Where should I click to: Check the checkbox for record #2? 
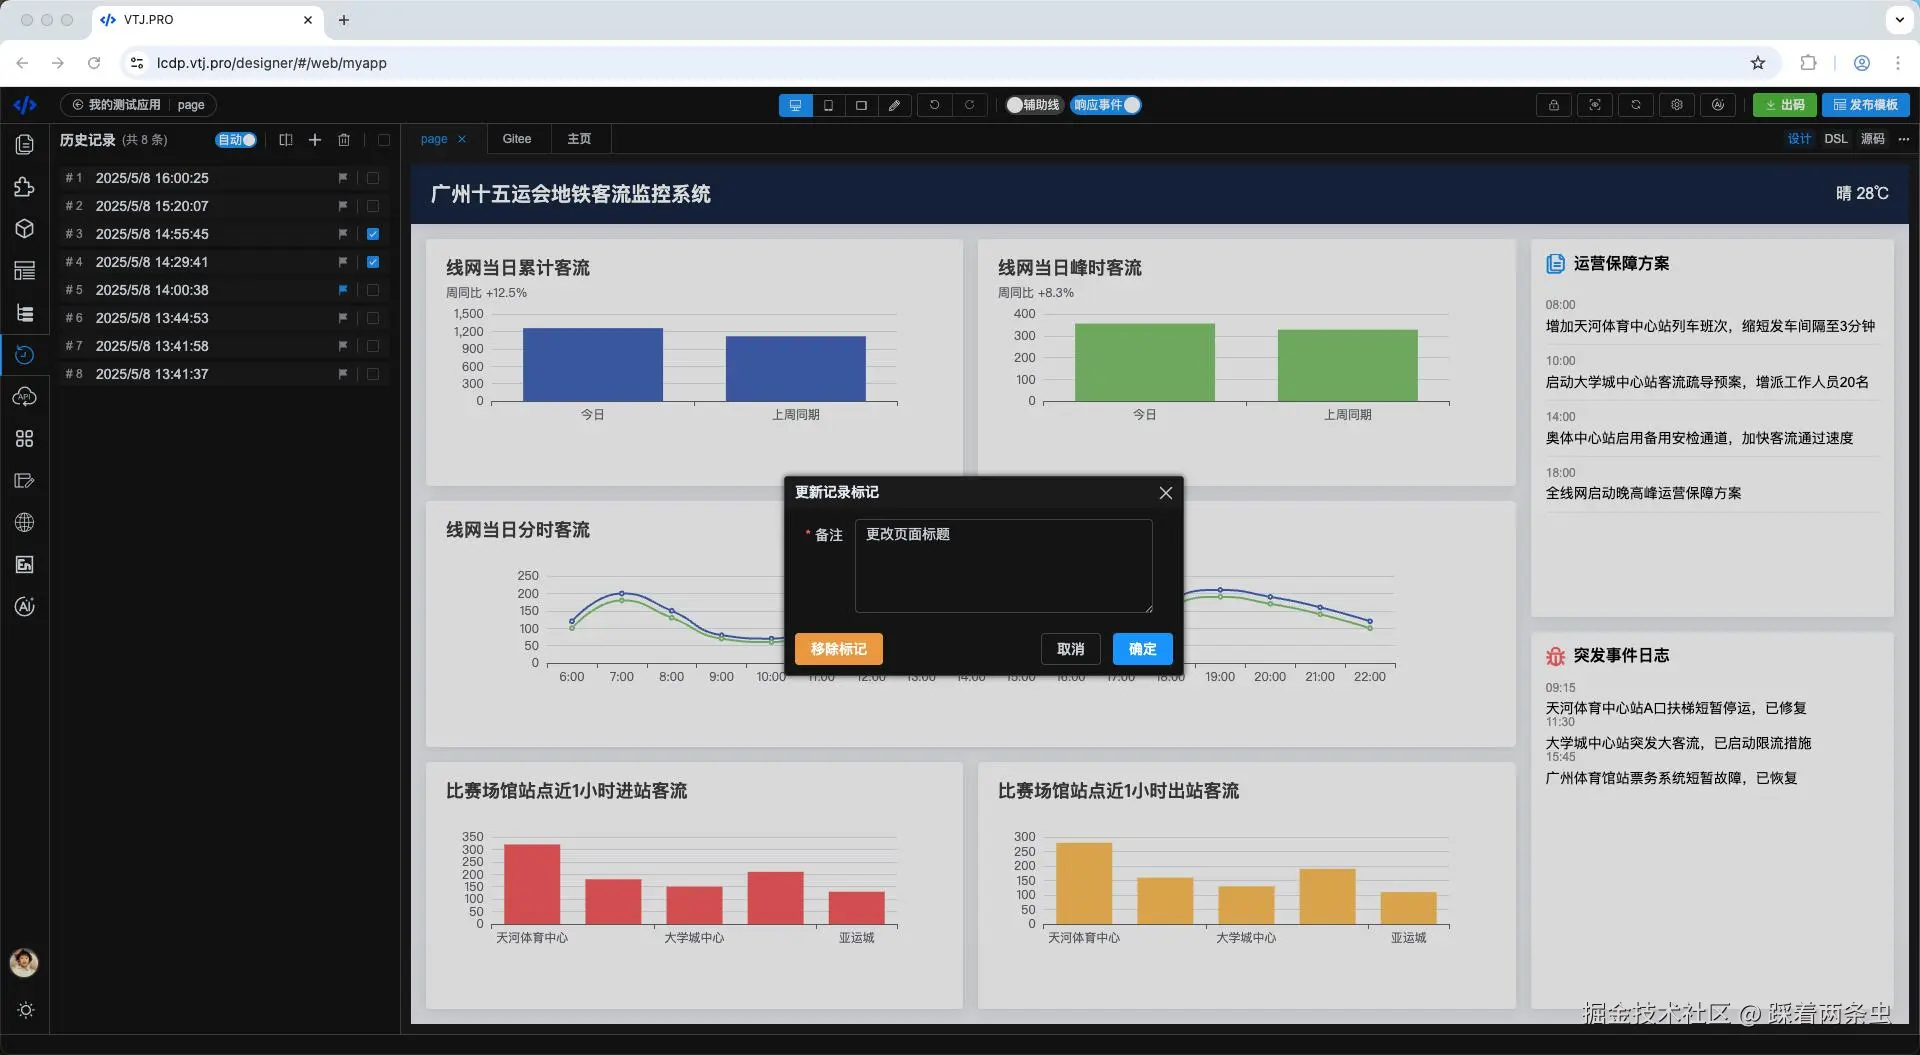click(373, 206)
